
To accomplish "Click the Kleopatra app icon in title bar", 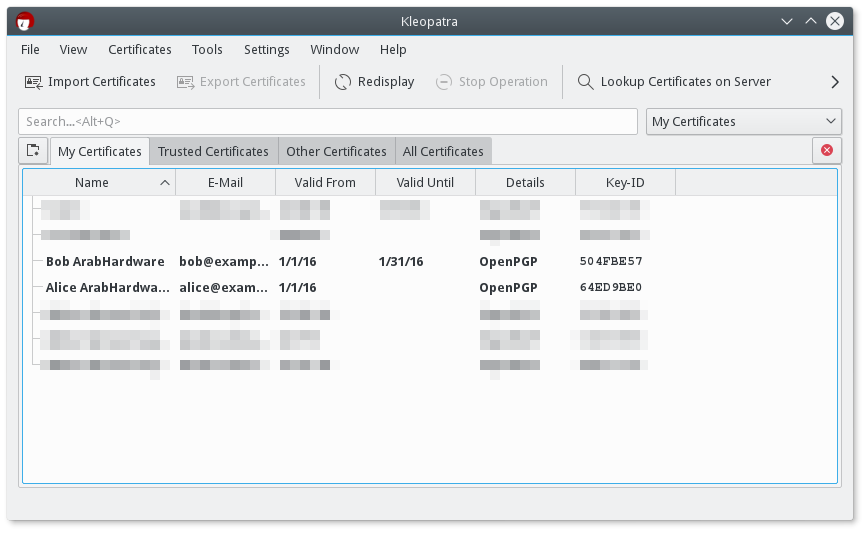I will [25, 22].
